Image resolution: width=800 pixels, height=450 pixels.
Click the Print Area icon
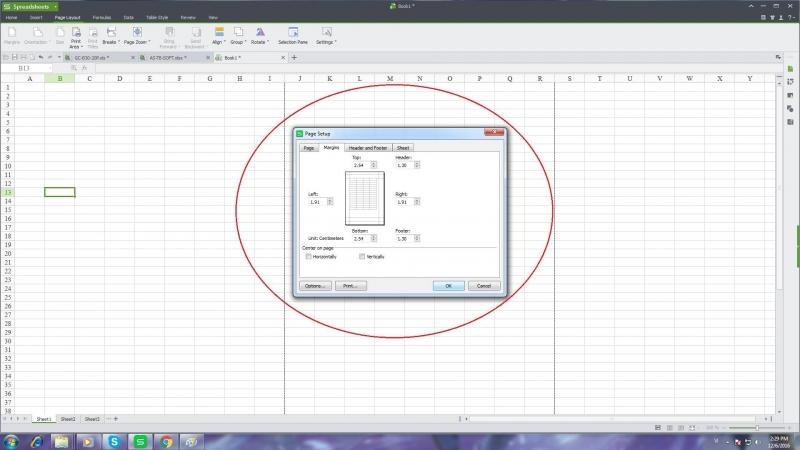click(76, 33)
